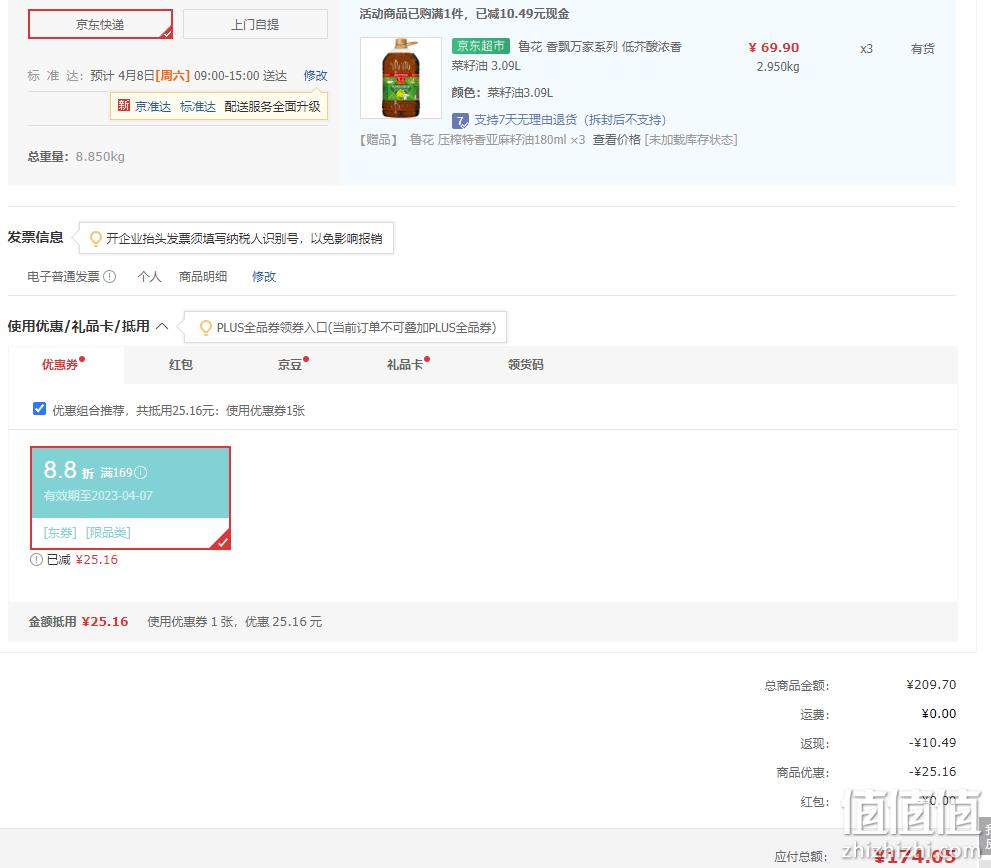
Task: Click the product price ¥ 69.90
Action: (x=774, y=47)
